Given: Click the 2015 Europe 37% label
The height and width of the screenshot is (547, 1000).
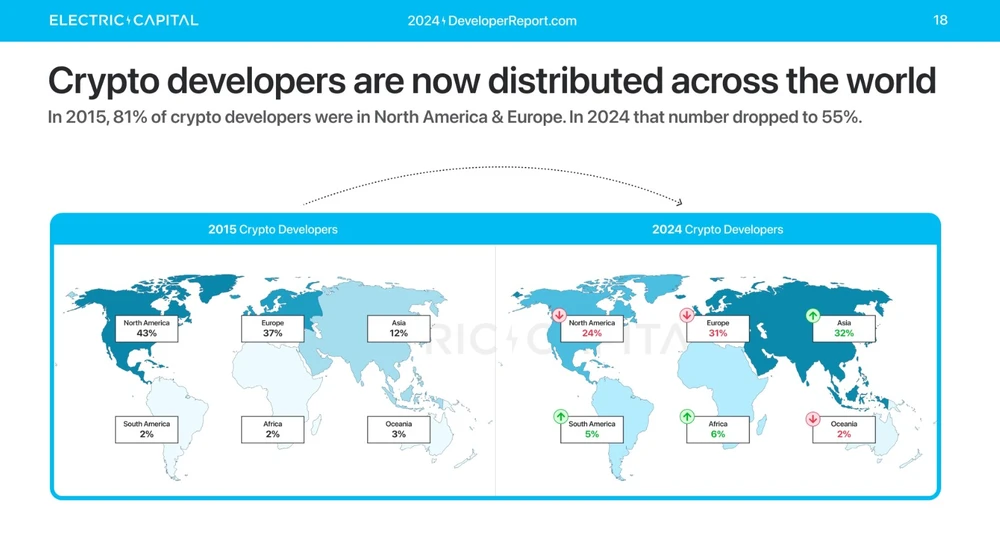Looking at the screenshot, I should 273,329.
